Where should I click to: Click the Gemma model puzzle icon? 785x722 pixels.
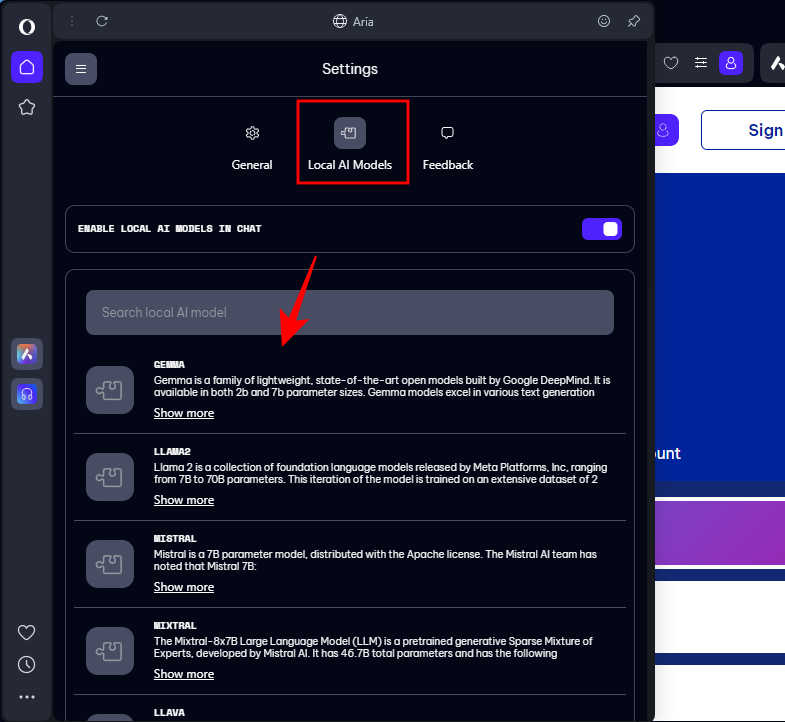pyautogui.click(x=110, y=390)
